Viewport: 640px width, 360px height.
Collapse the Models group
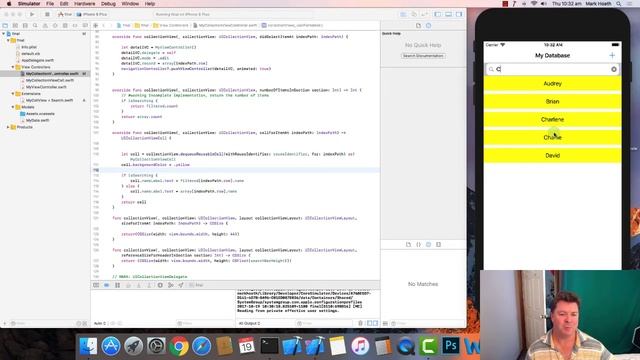(13, 107)
